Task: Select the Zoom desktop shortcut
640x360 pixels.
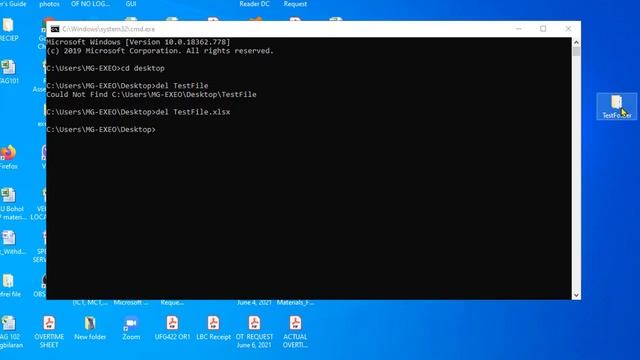Action: point(131,329)
